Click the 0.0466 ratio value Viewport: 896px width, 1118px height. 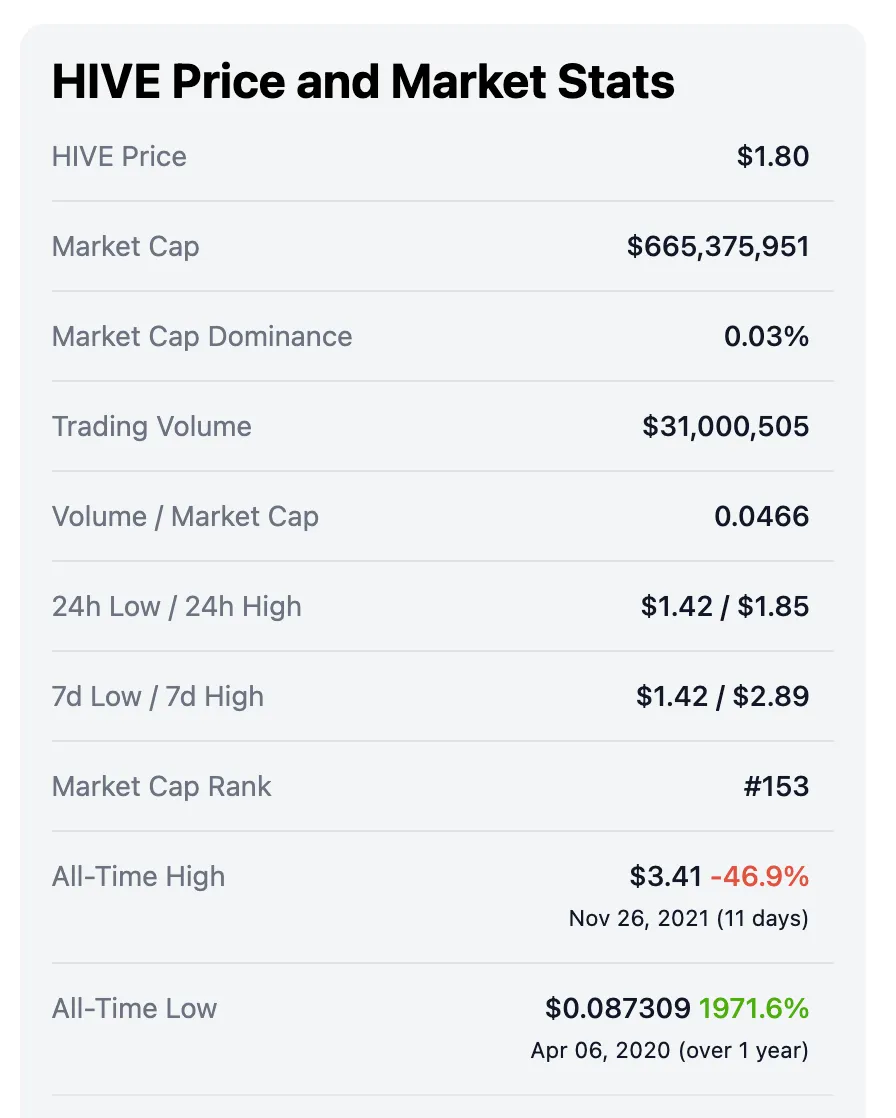pyautogui.click(x=761, y=516)
